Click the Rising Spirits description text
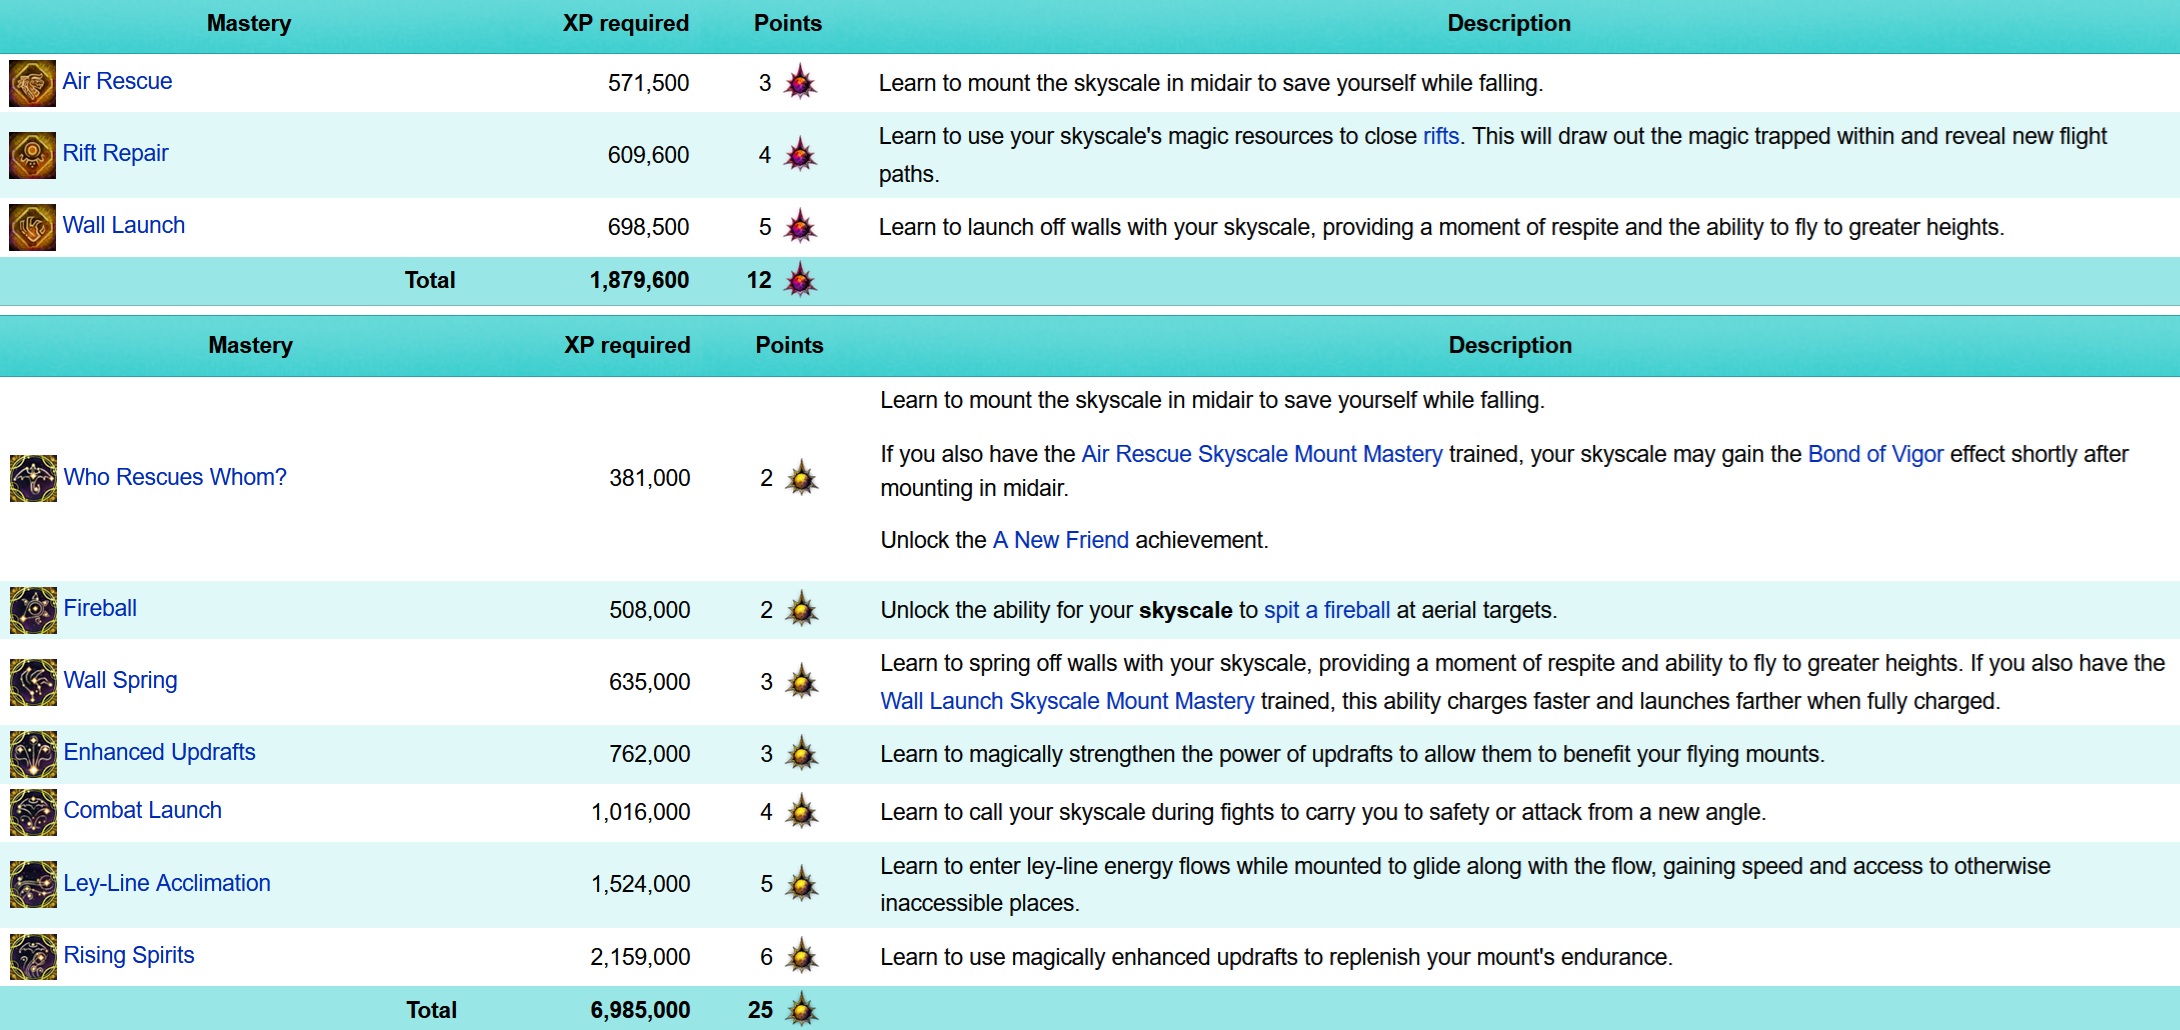Screen dimensions: 2180x1030 pos(1276,957)
